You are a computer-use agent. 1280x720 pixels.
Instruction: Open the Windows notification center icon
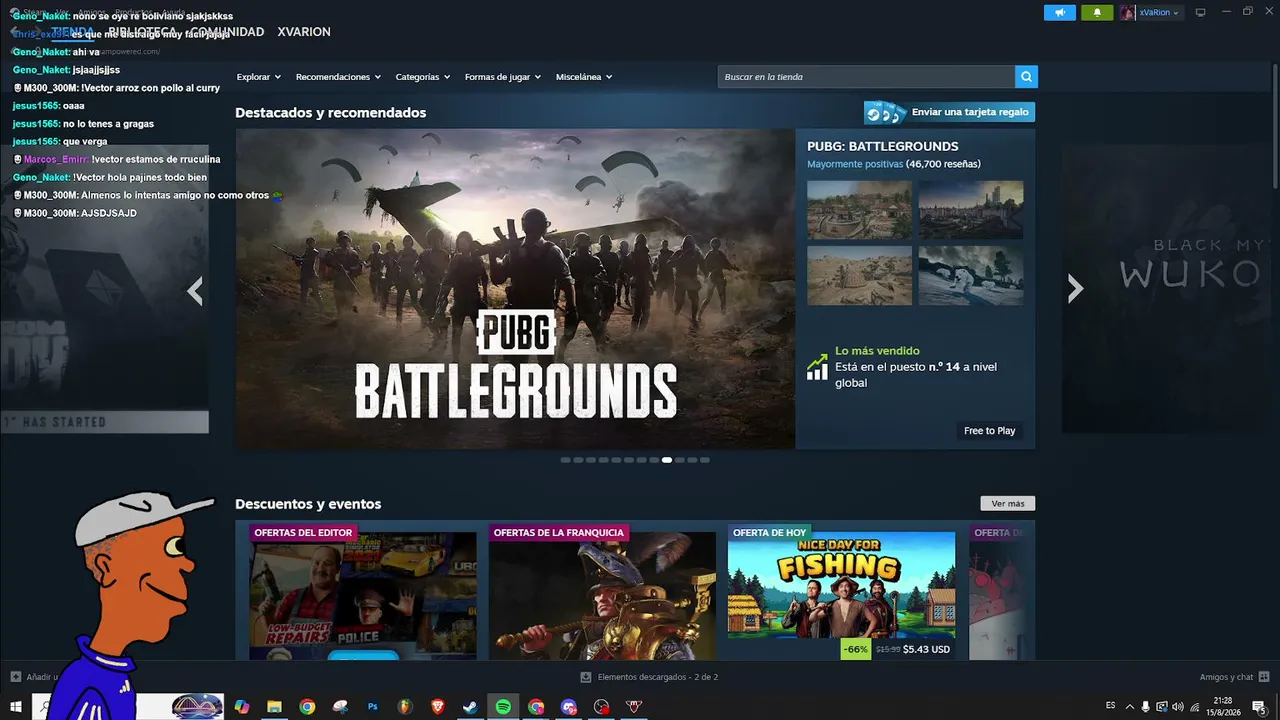click(x=1259, y=707)
